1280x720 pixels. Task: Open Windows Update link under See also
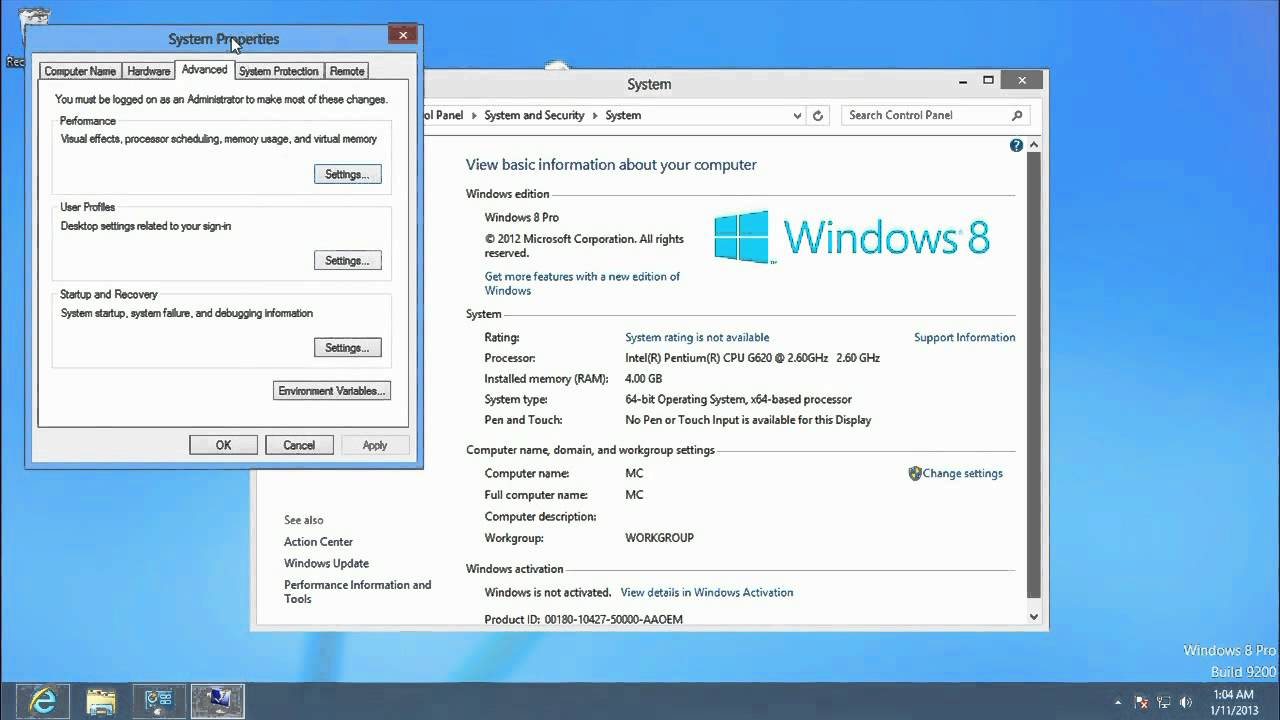(x=326, y=563)
